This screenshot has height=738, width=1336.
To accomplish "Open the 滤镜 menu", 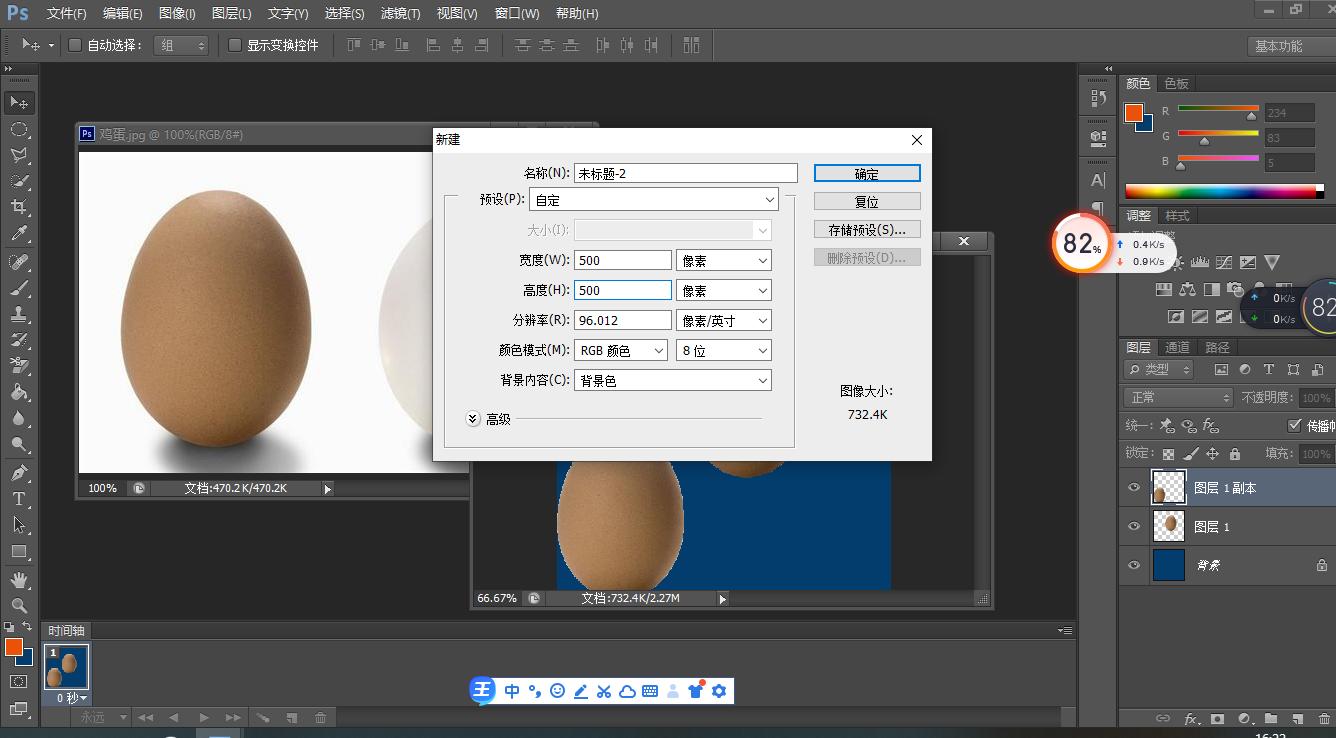I will [400, 13].
